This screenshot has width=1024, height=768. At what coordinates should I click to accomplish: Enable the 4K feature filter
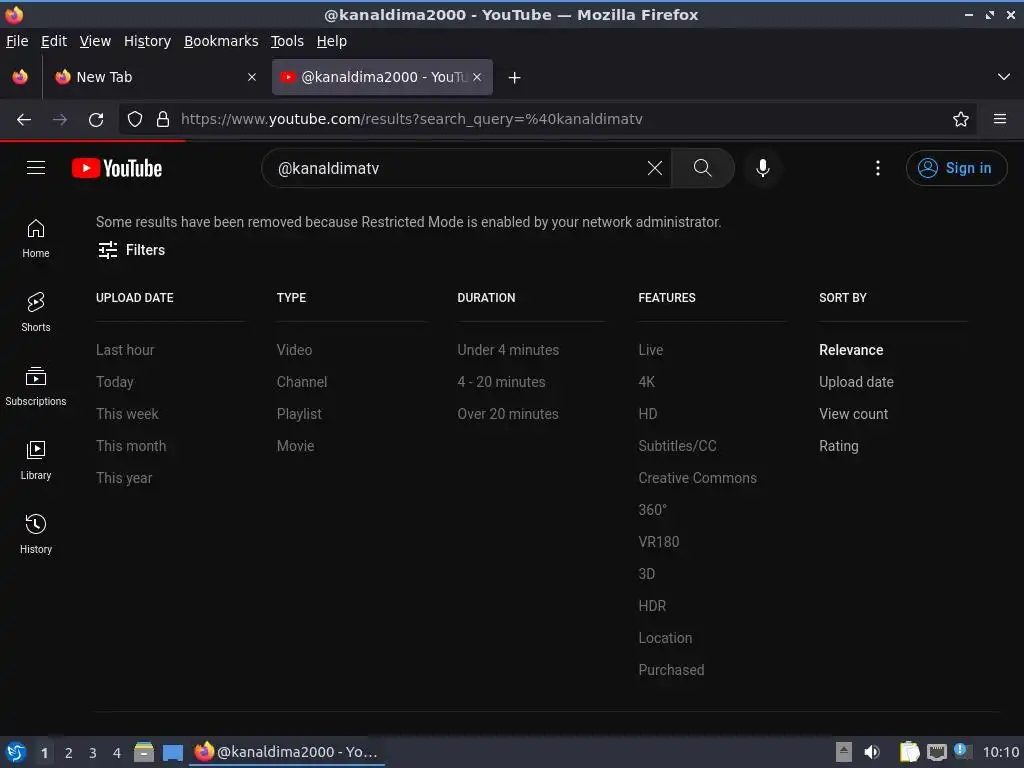pyautogui.click(x=647, y=381)
